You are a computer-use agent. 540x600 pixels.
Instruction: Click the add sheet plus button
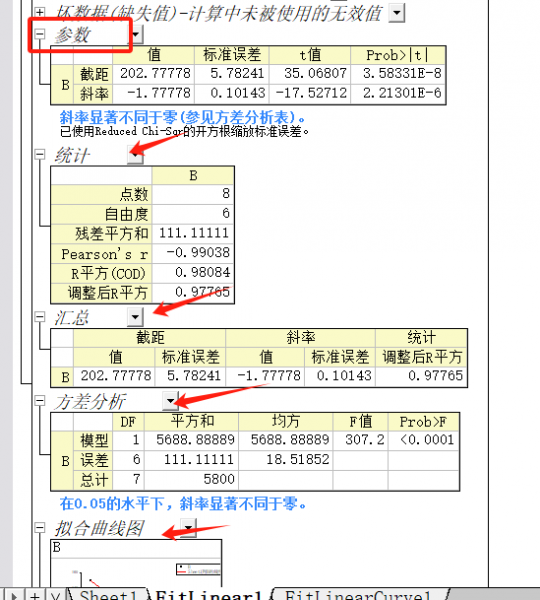35,595
